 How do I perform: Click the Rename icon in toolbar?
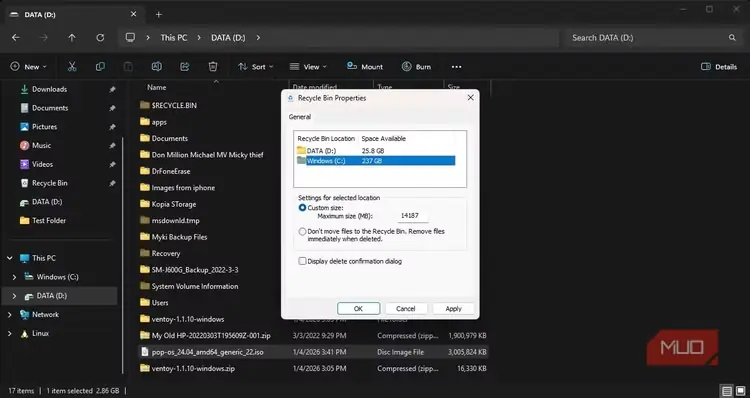[156, 67]
